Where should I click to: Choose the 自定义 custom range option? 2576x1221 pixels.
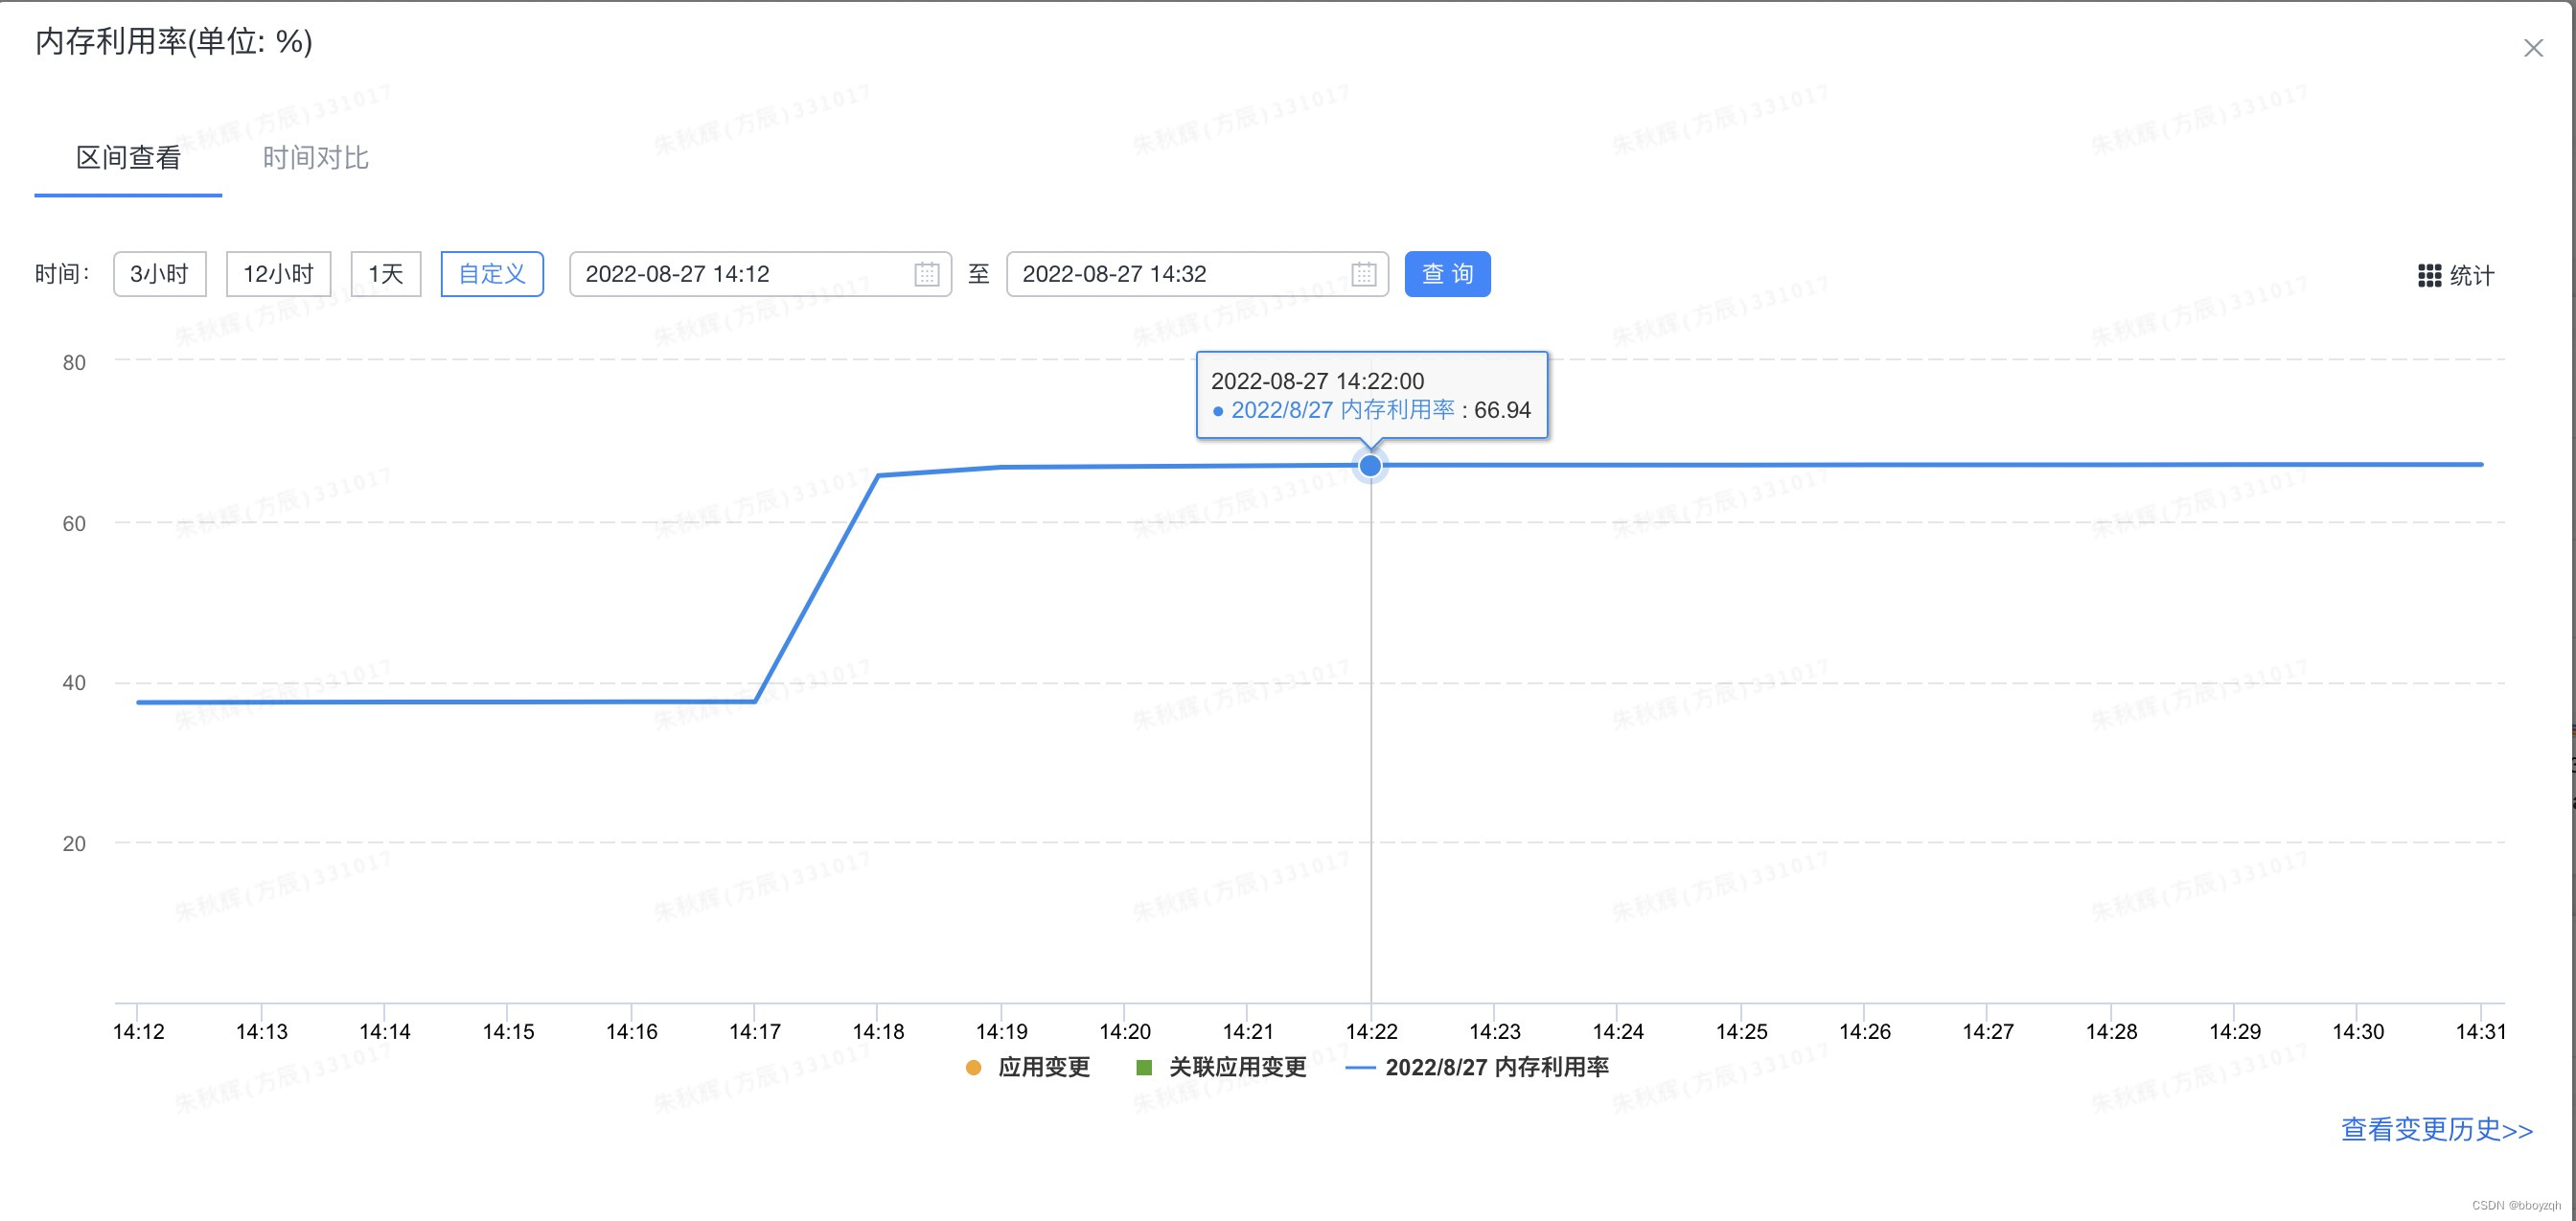[491, 274]
